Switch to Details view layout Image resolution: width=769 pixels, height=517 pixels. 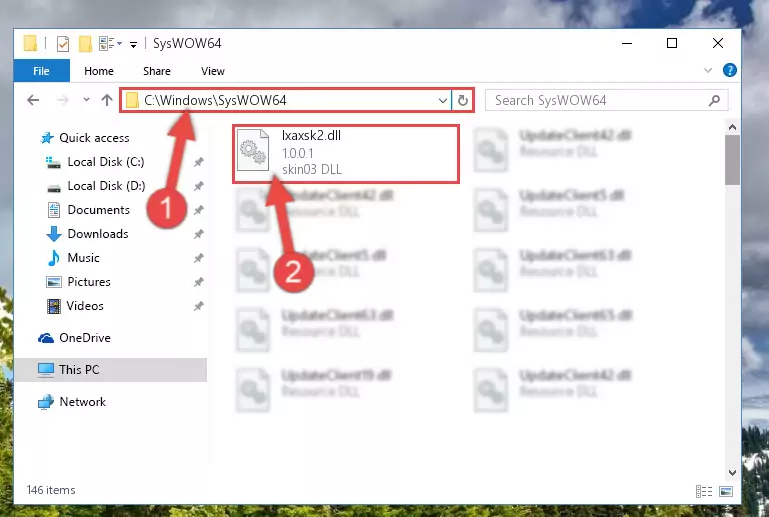point(704,491)
